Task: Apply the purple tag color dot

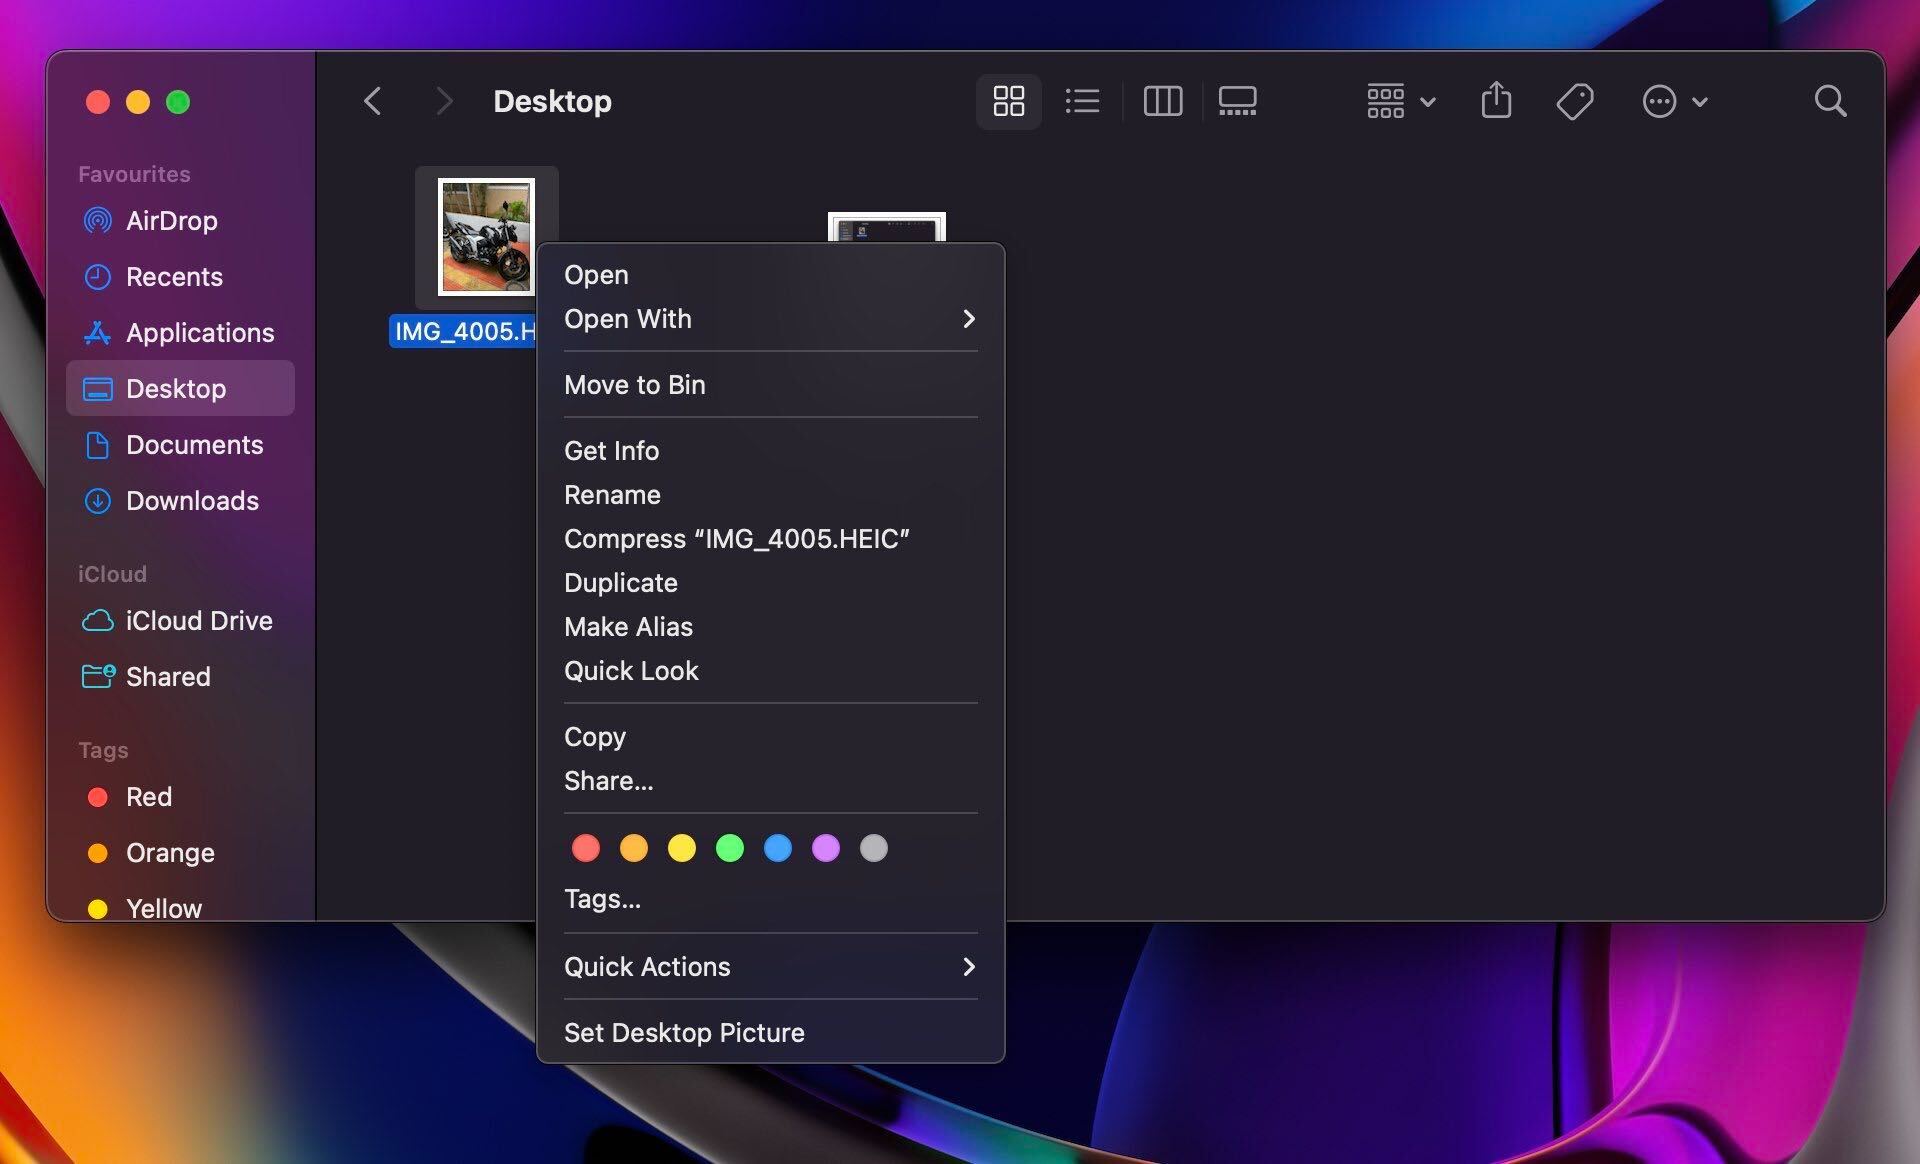Action: tap(826, 848)
